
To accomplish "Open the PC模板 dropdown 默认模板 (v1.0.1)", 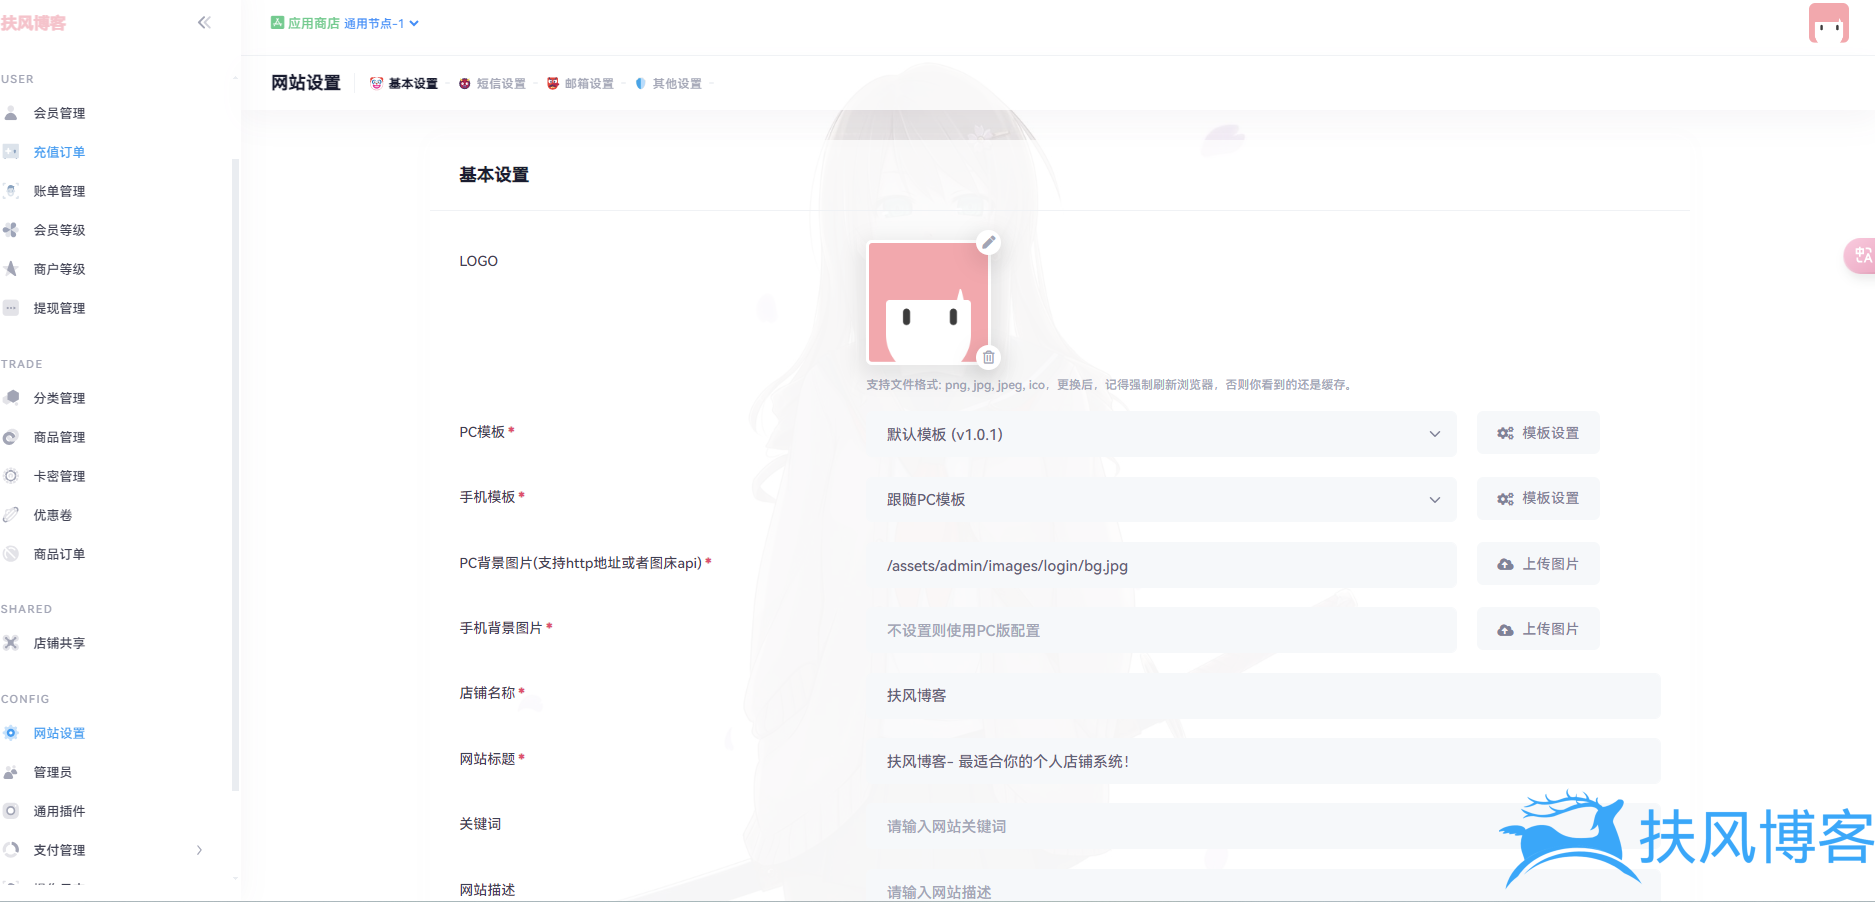I will coord(1161,434).
